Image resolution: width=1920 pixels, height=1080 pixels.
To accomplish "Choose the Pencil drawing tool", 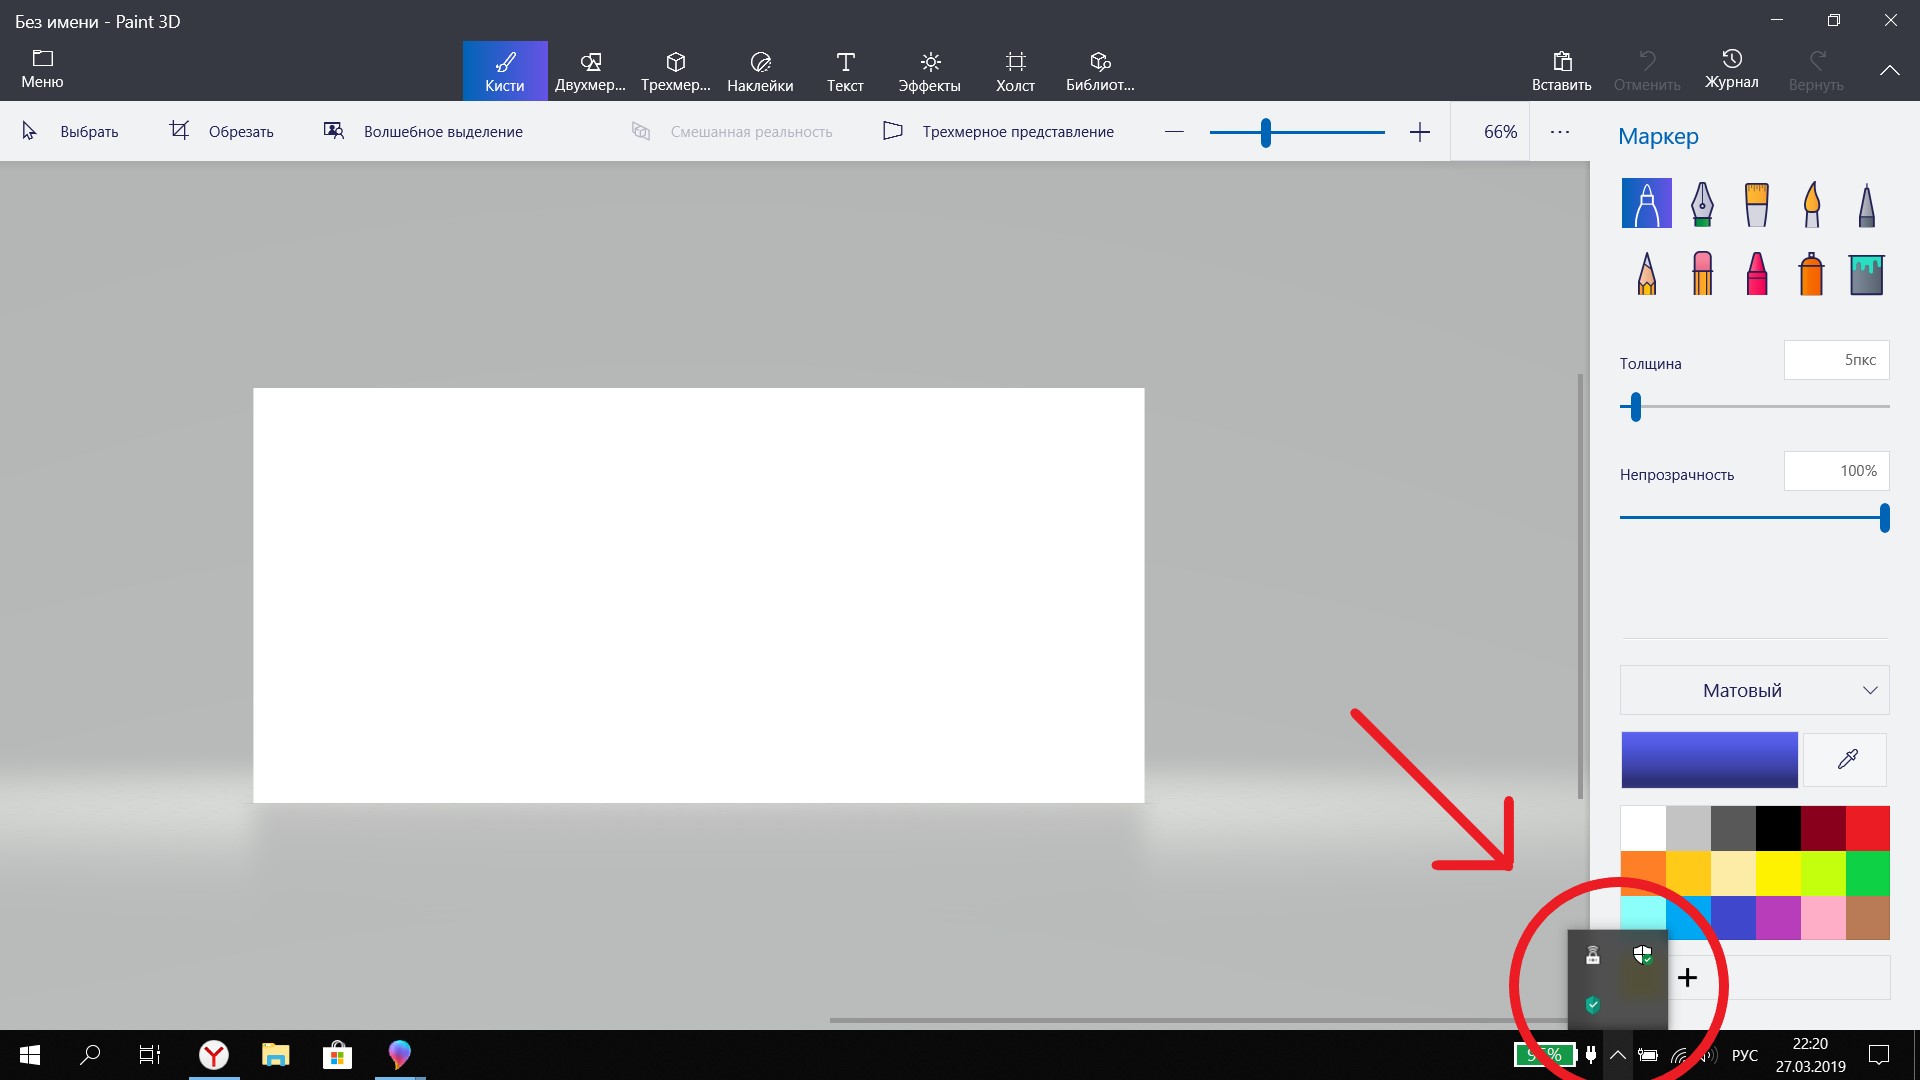I will 1646,273.
